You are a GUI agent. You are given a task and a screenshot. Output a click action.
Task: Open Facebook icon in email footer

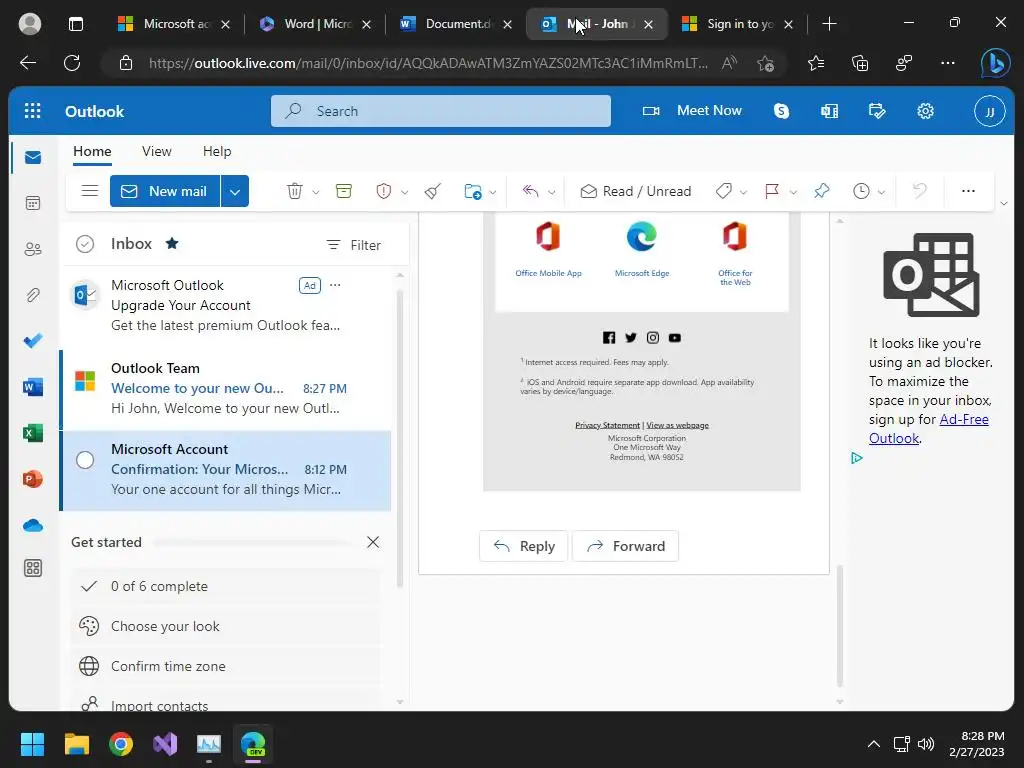609,338
